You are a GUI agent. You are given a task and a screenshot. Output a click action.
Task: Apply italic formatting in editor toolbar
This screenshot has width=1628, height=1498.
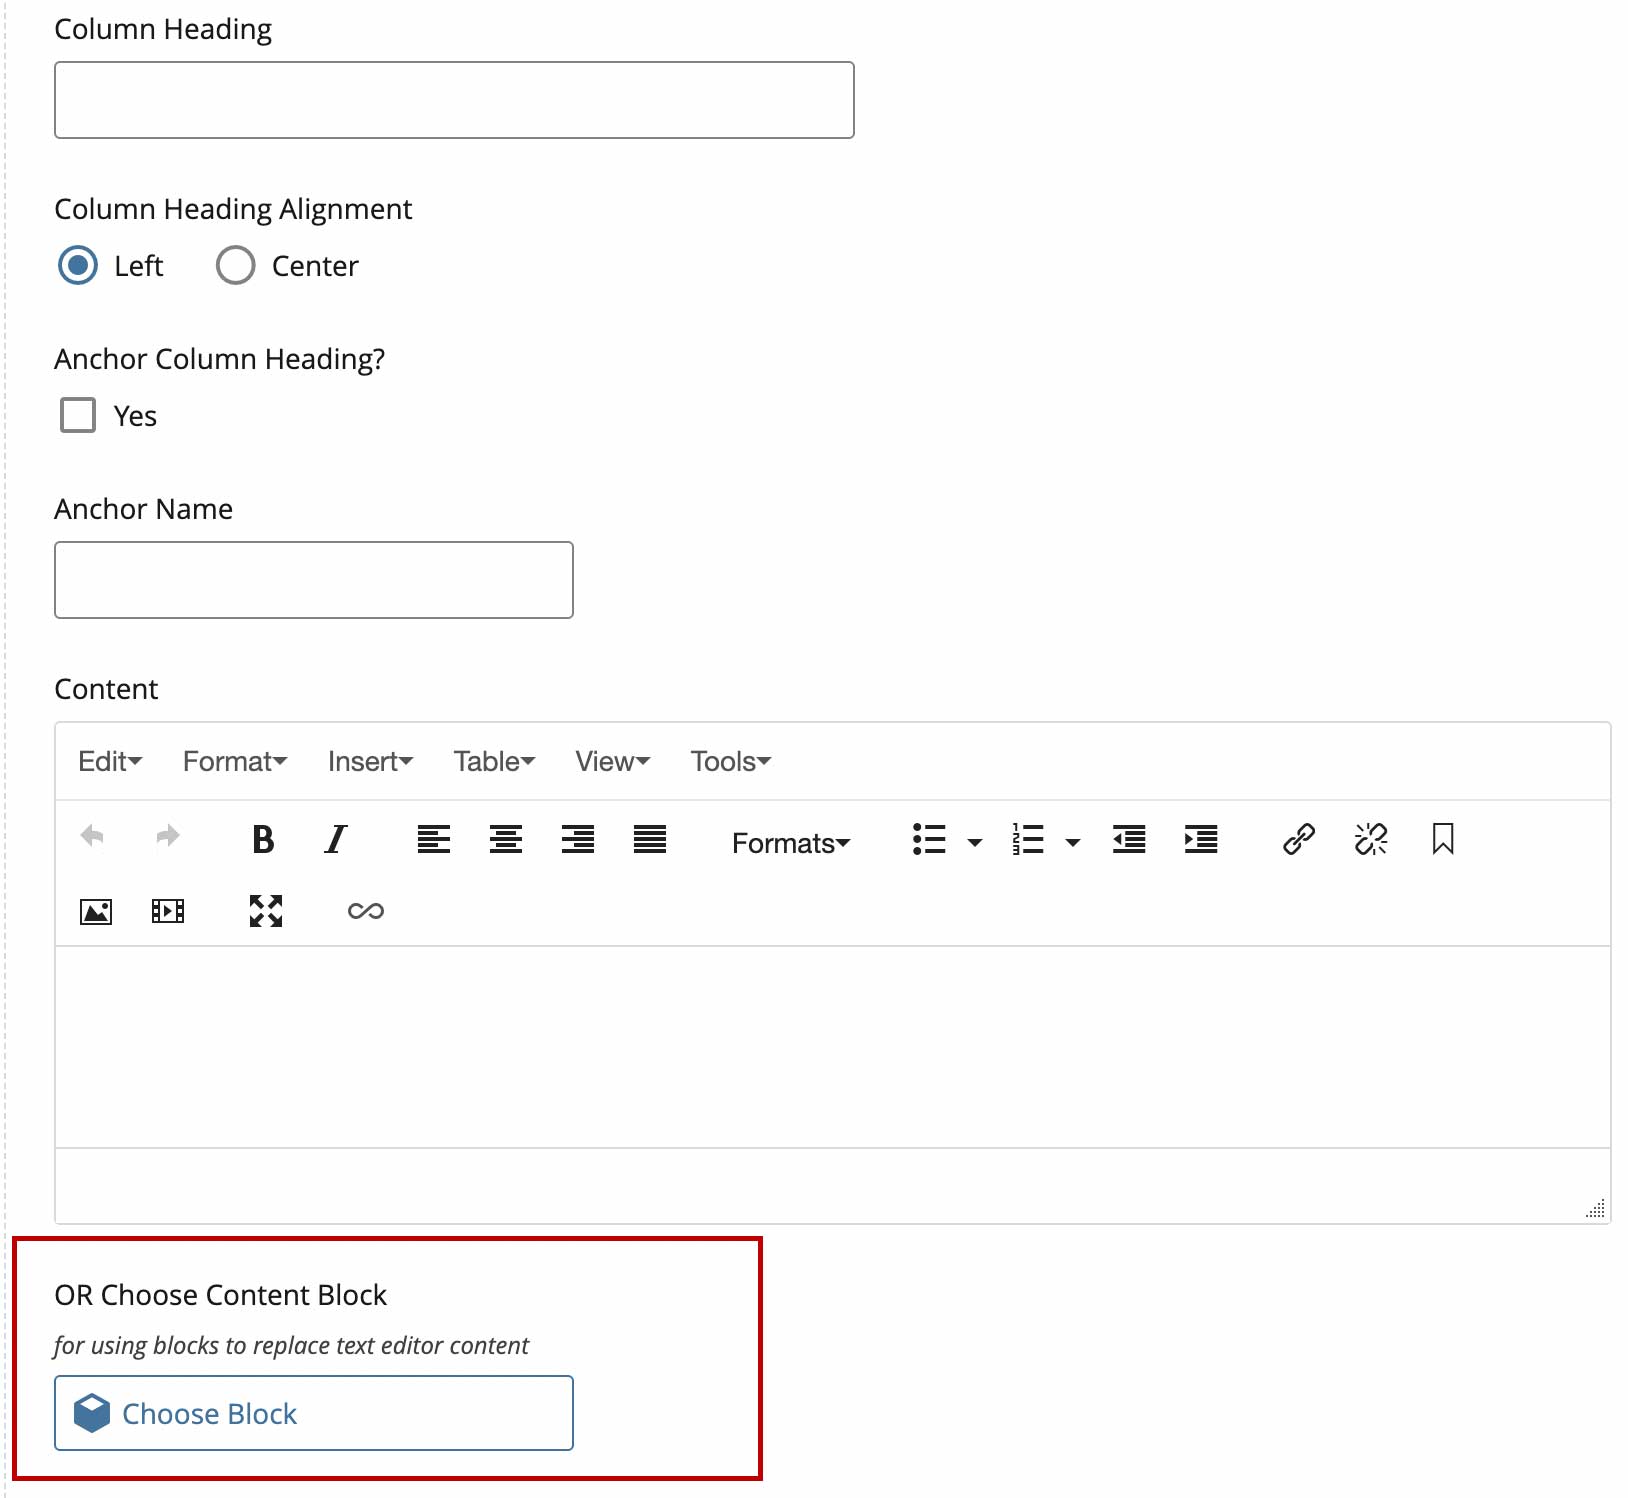coord(336,839)
